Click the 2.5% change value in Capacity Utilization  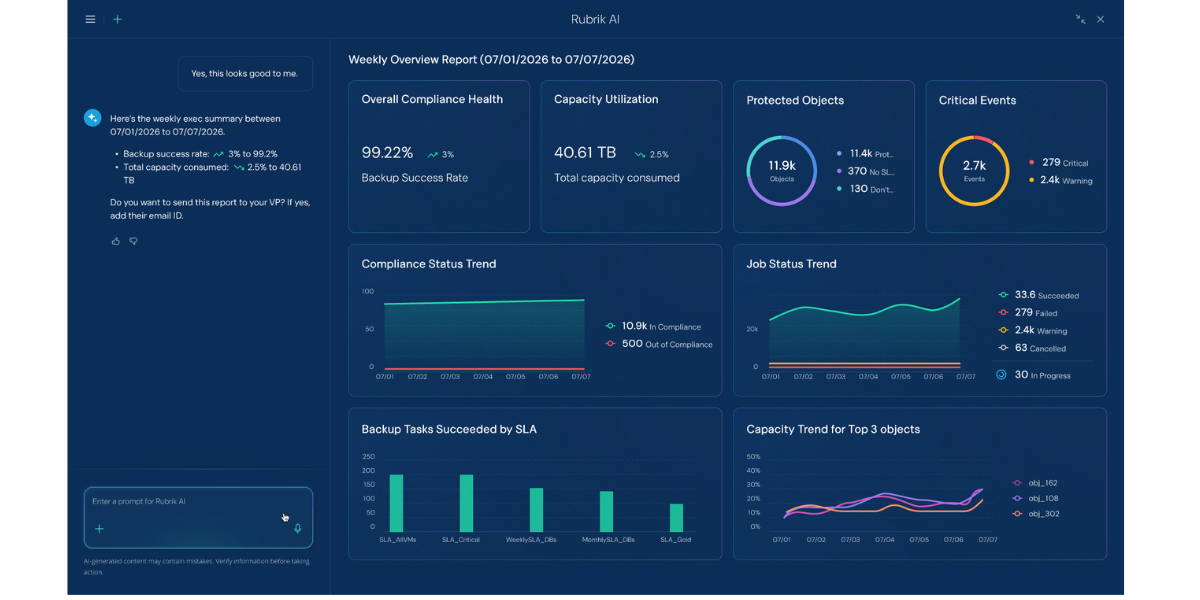tap(659, 155)
